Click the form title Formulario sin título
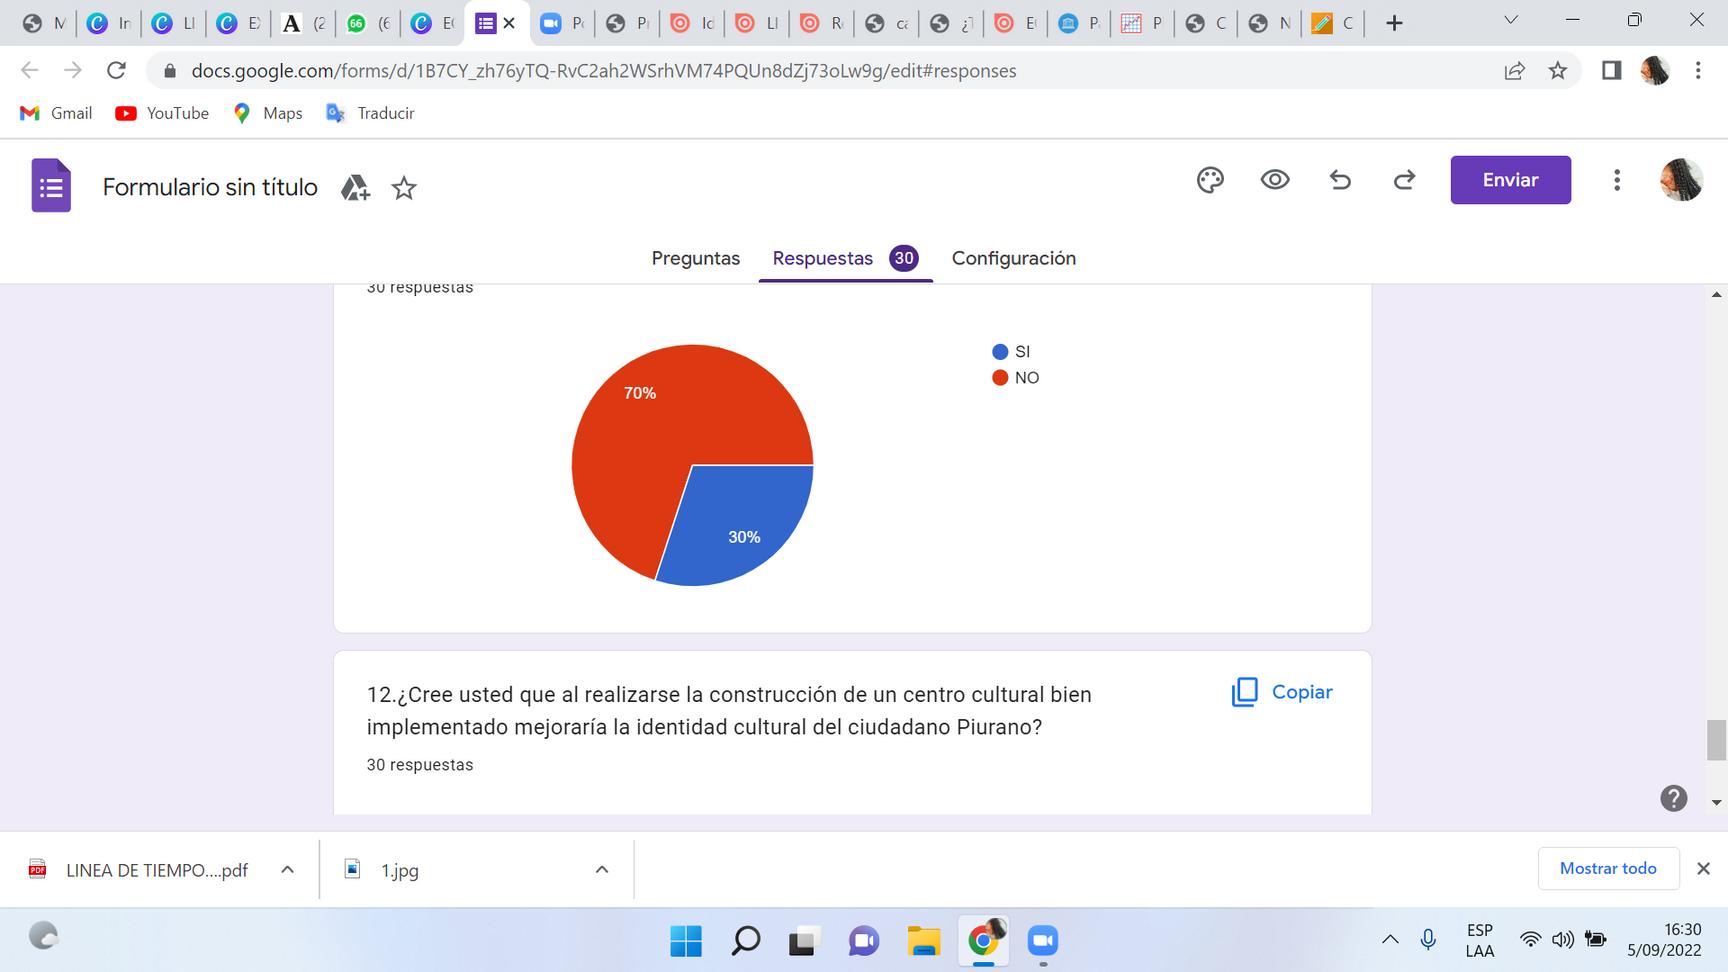This screenshot has width=1728, height=972. pyautogui.click(x=210, y=187)
